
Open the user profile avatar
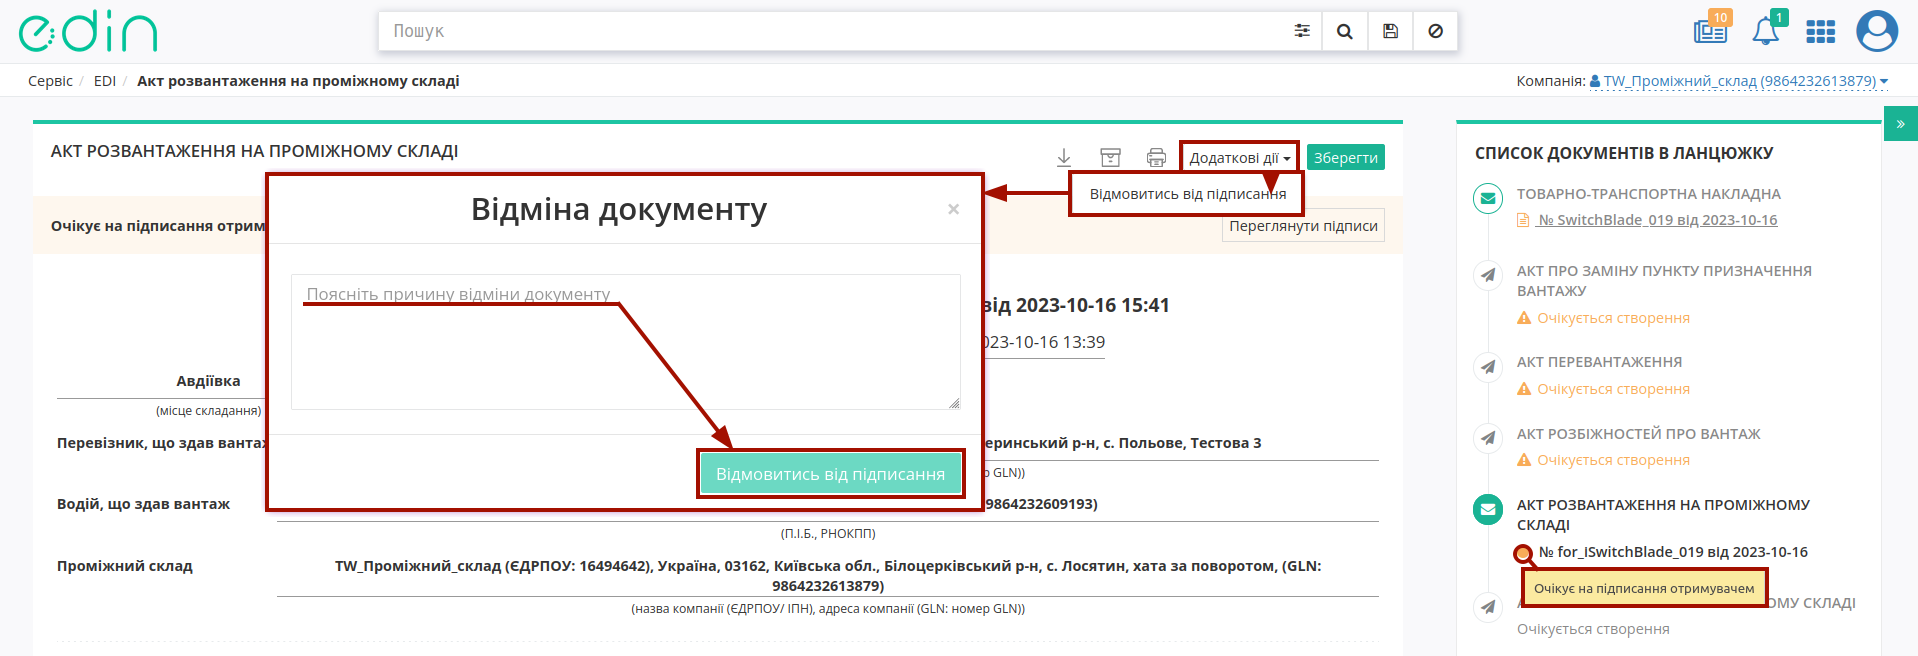click(1877, 31)
